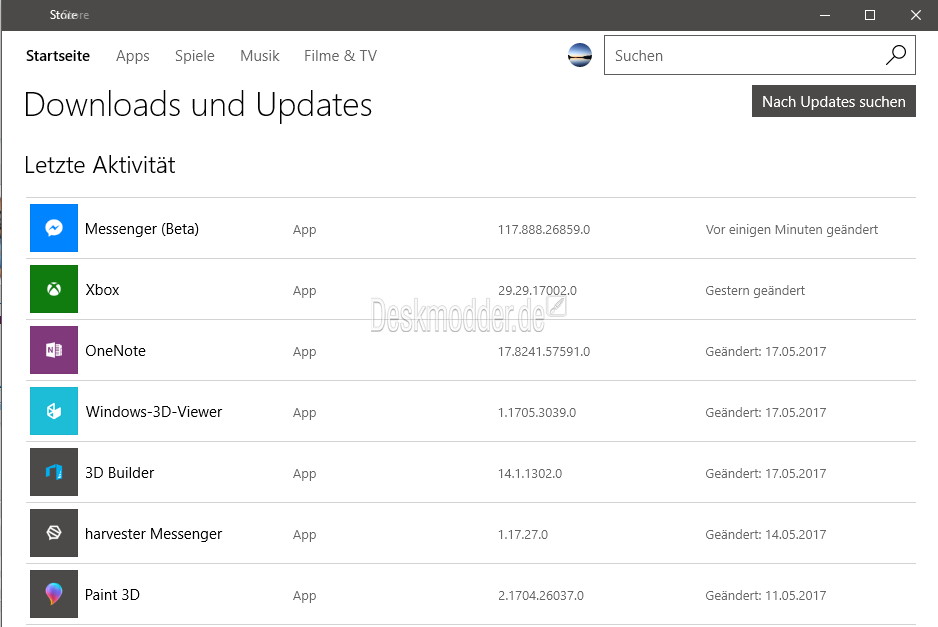938x627 pixels.
Task: Click version number 29.29.17002.0
Action: tap(537, 291)
